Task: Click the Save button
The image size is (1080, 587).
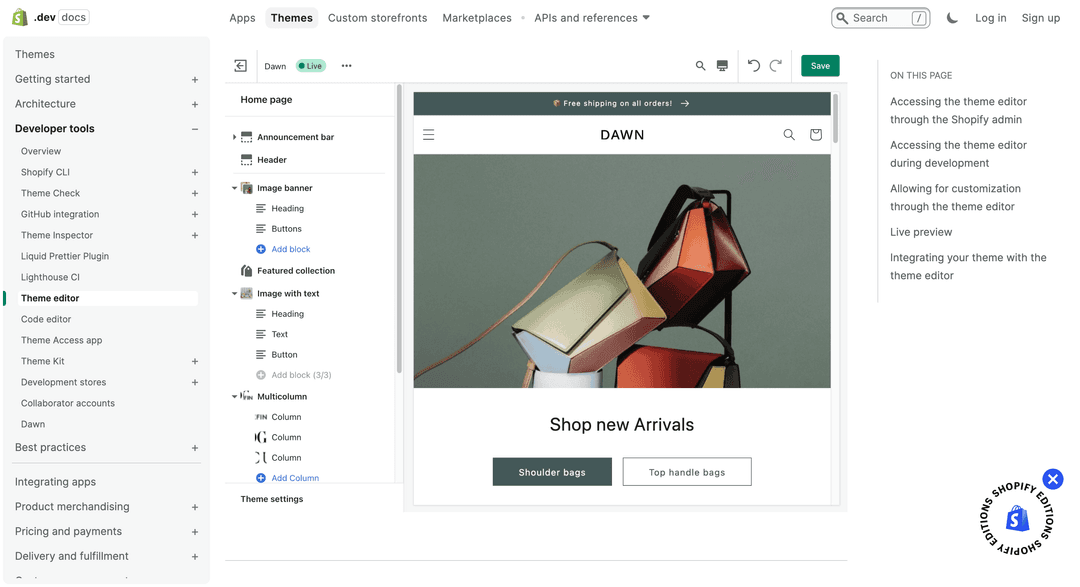Action: click(820, 65)
